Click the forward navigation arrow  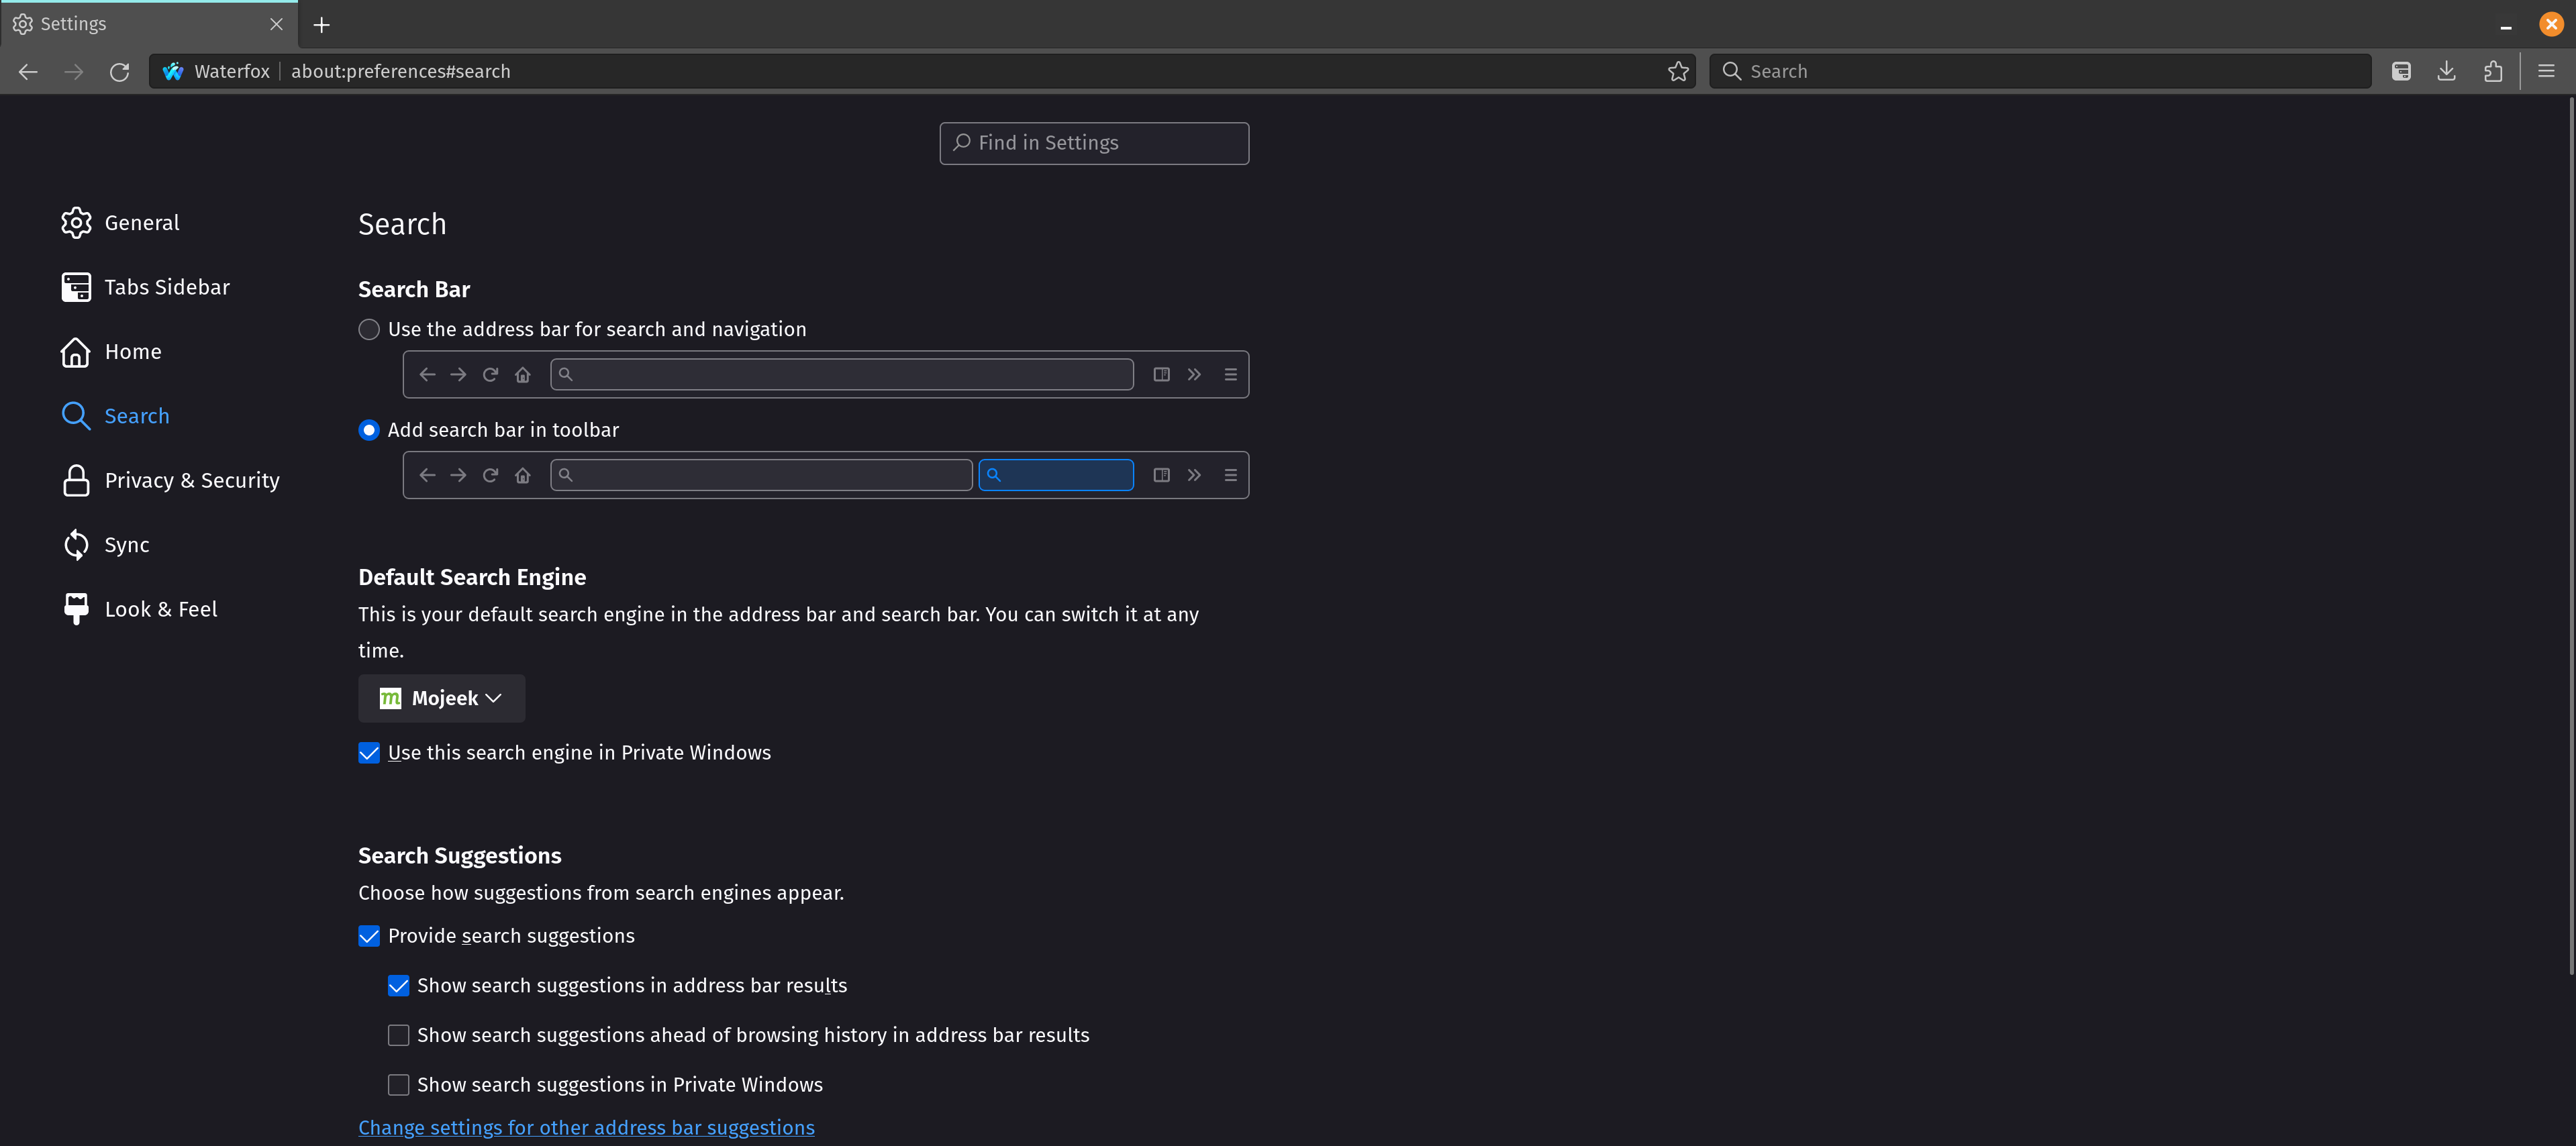coord(74,71)
